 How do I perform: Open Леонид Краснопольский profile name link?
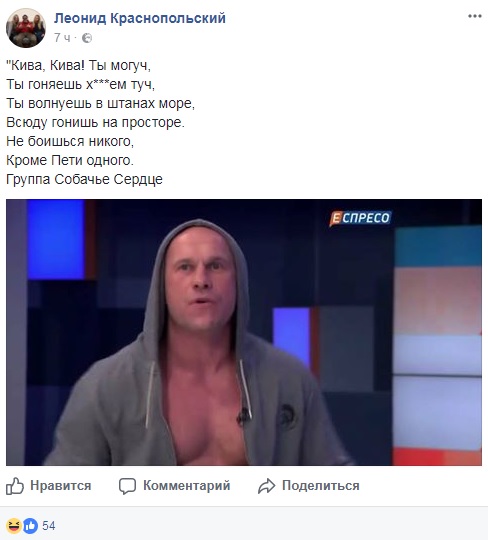140,18
